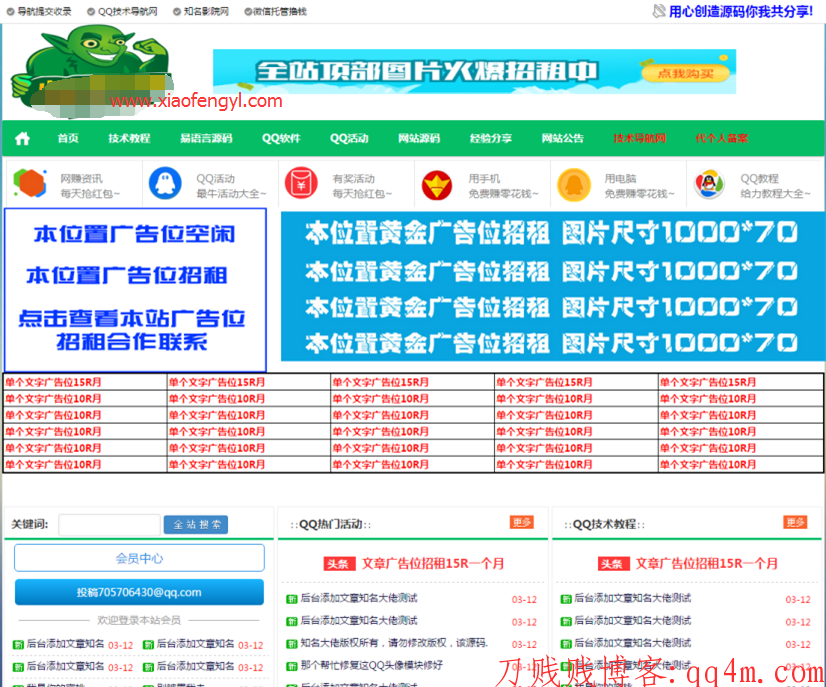Open 网站源码 menu item
Viewport: 826px width, 687px height.
(x=419, y=139)
